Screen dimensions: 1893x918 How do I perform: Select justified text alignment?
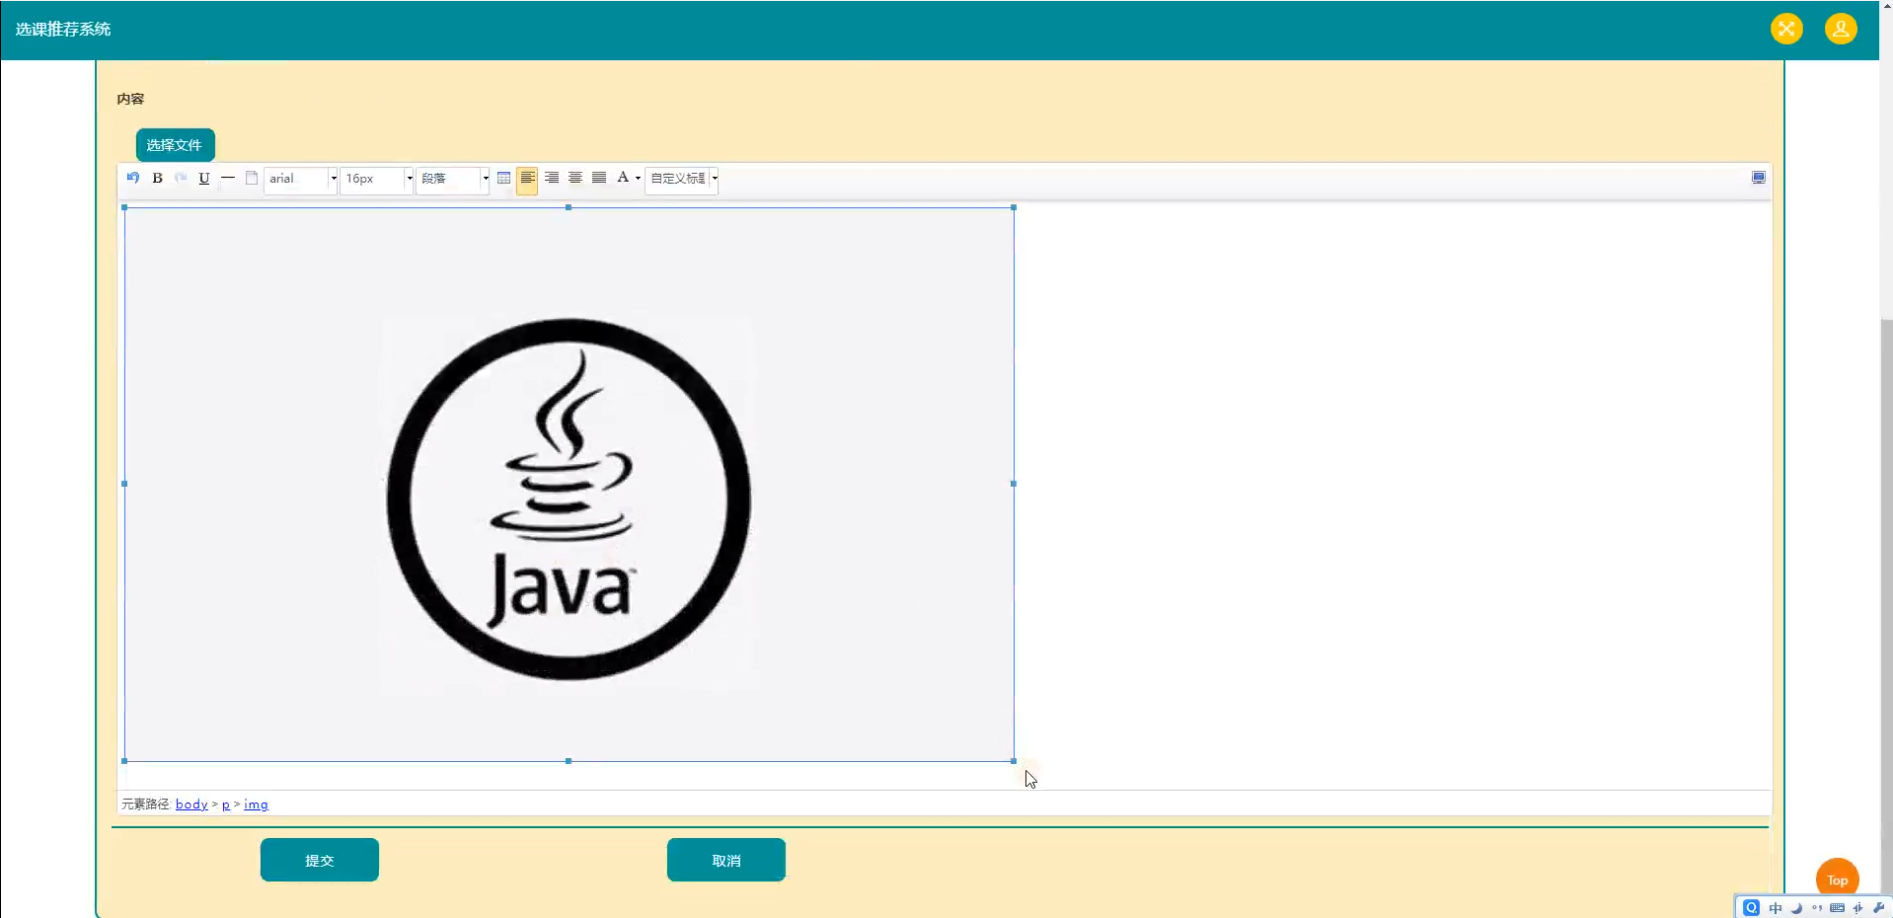599,178
